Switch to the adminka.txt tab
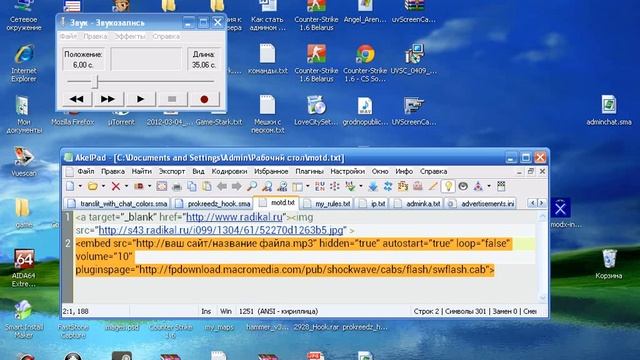 coord(418,203)
